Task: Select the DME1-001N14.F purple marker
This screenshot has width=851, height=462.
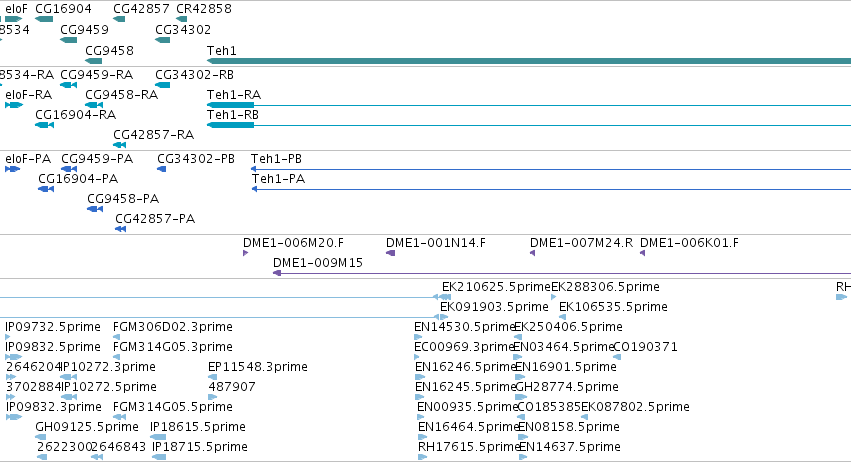Action: [390, 253]
